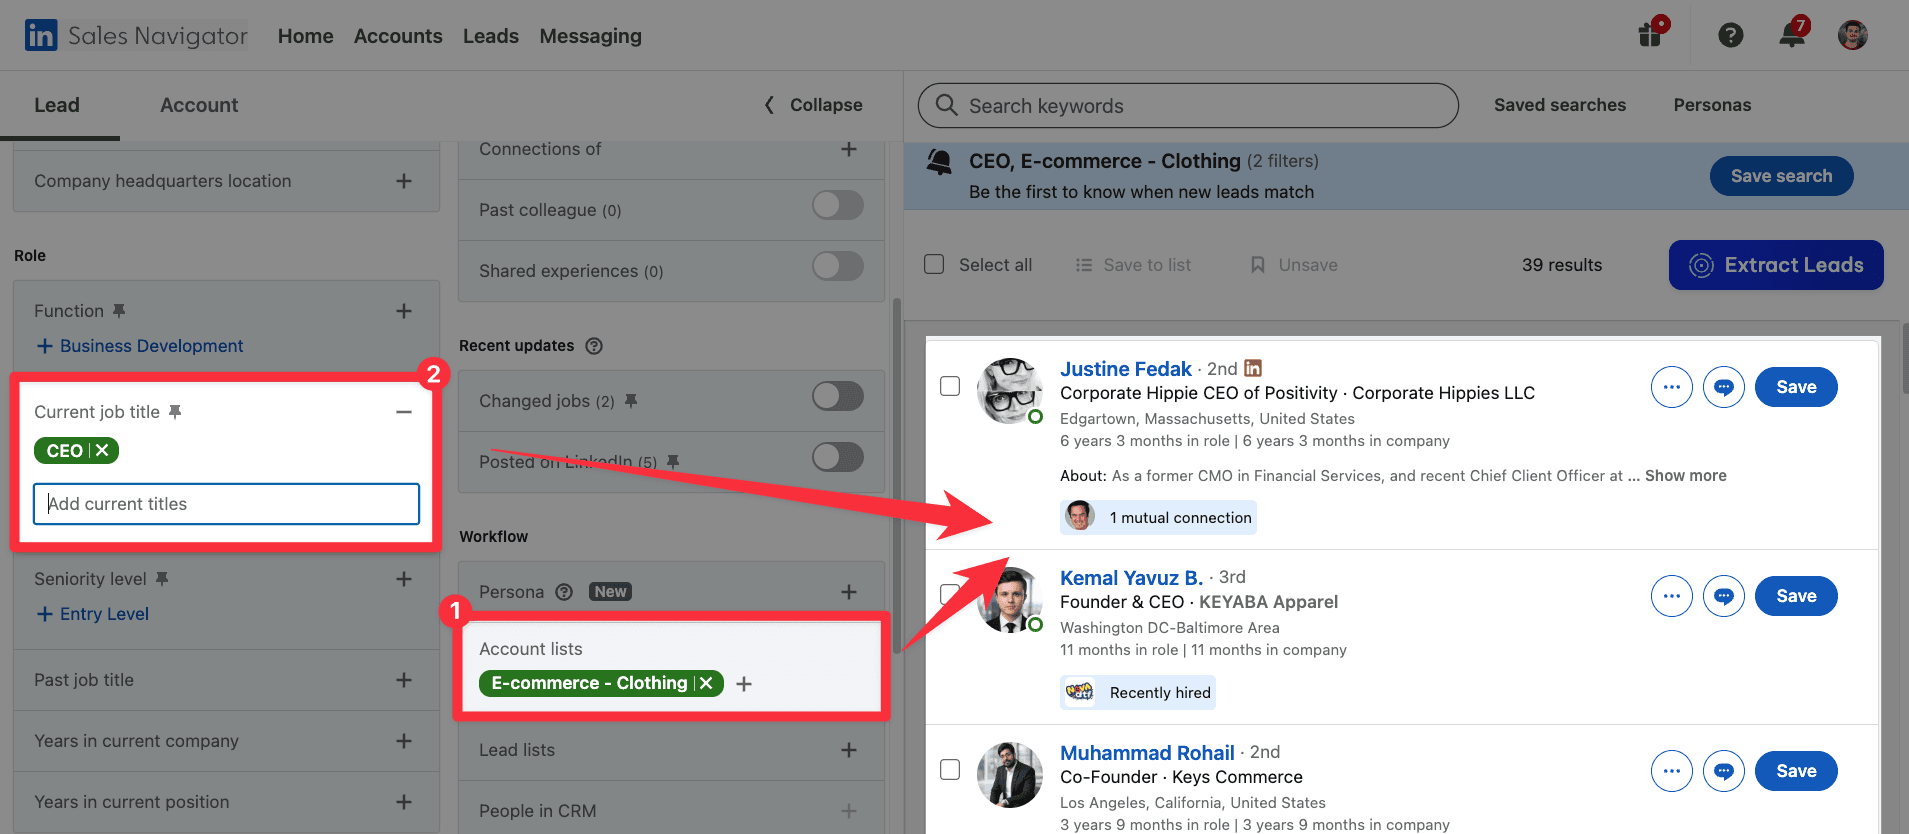
Task: Go to Home in top navigation
Action: tap(305, 36)
